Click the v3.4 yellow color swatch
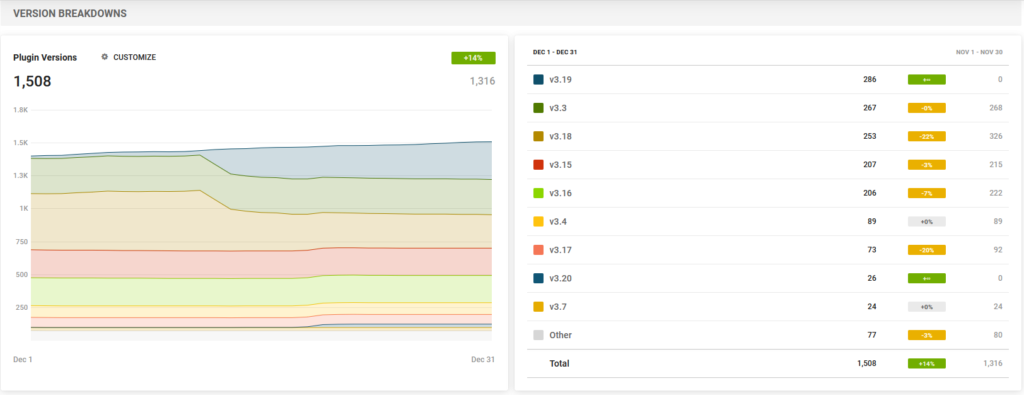This screenshot has height=395, width=1024. coord(538,221)
